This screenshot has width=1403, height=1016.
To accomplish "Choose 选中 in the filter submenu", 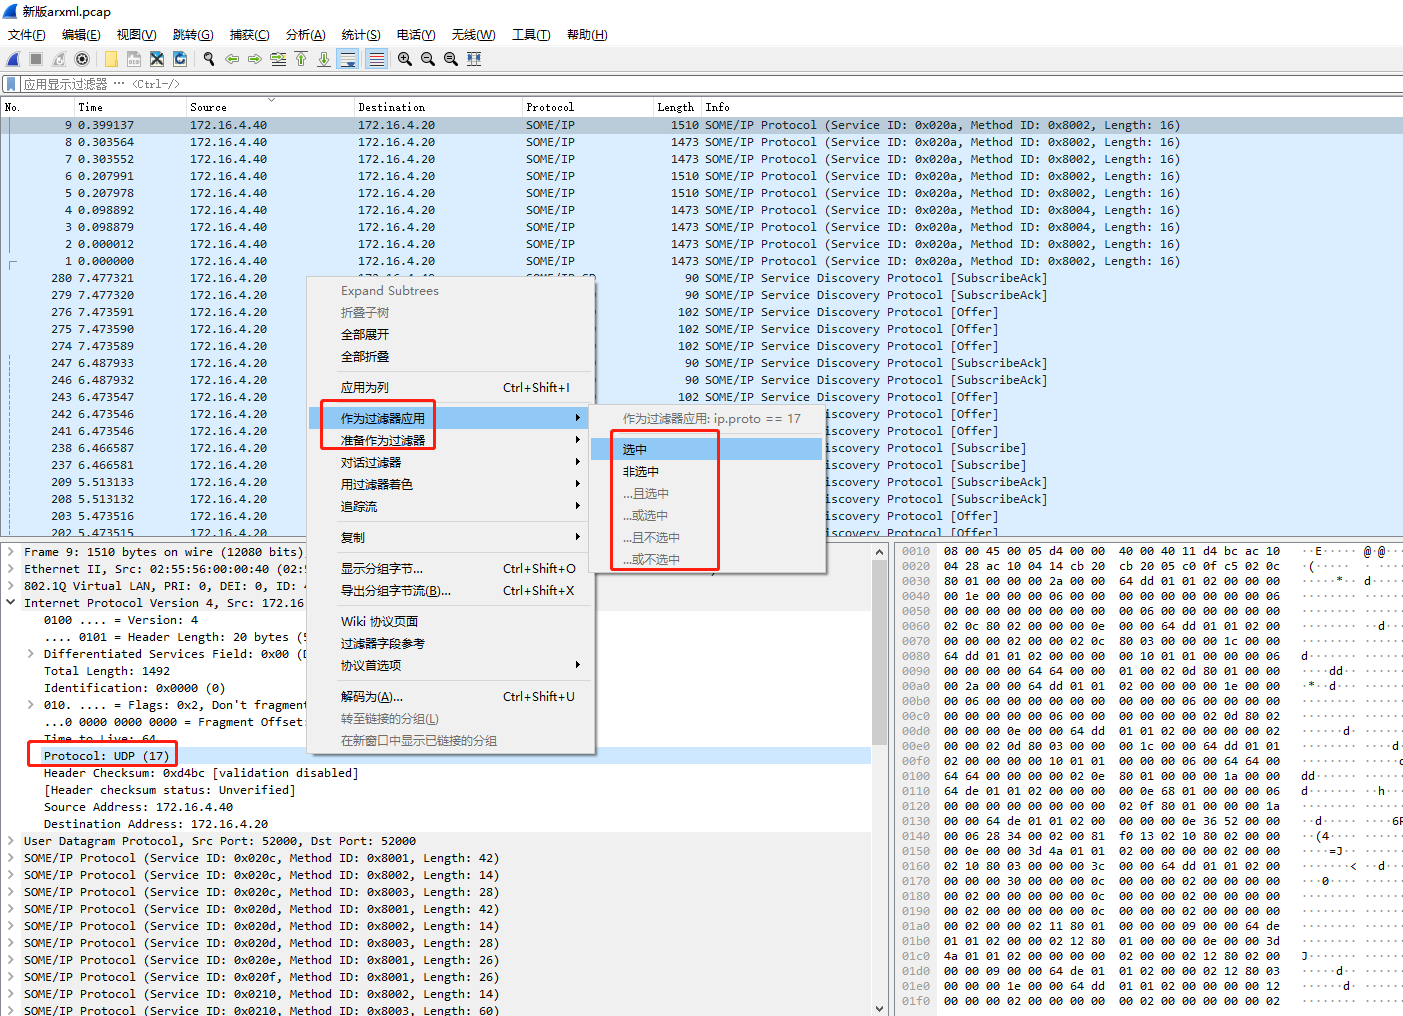I will (706, 450).
